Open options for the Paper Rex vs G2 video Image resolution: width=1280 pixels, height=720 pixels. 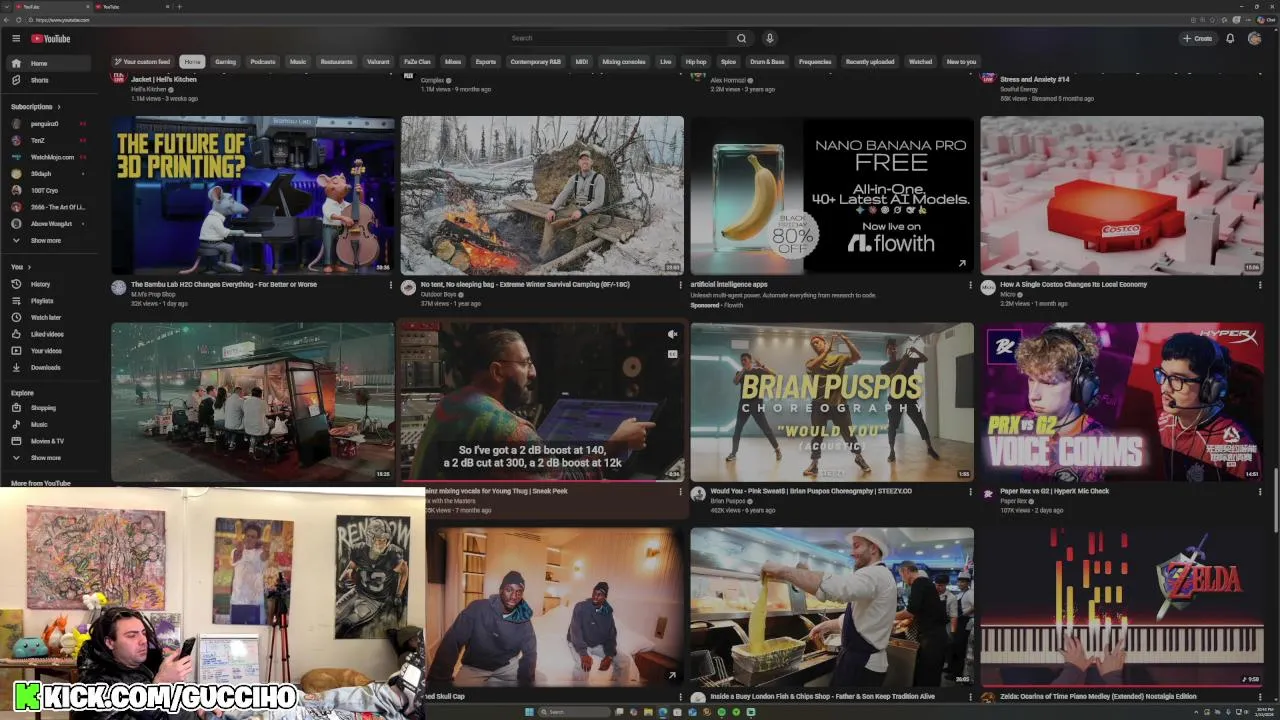[x=1259, y=492]
